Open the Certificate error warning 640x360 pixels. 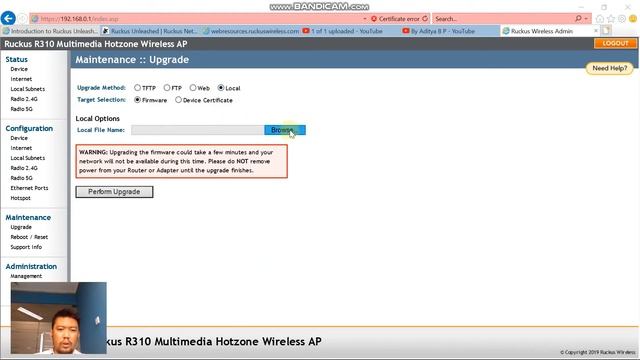(x=395, y=19)
